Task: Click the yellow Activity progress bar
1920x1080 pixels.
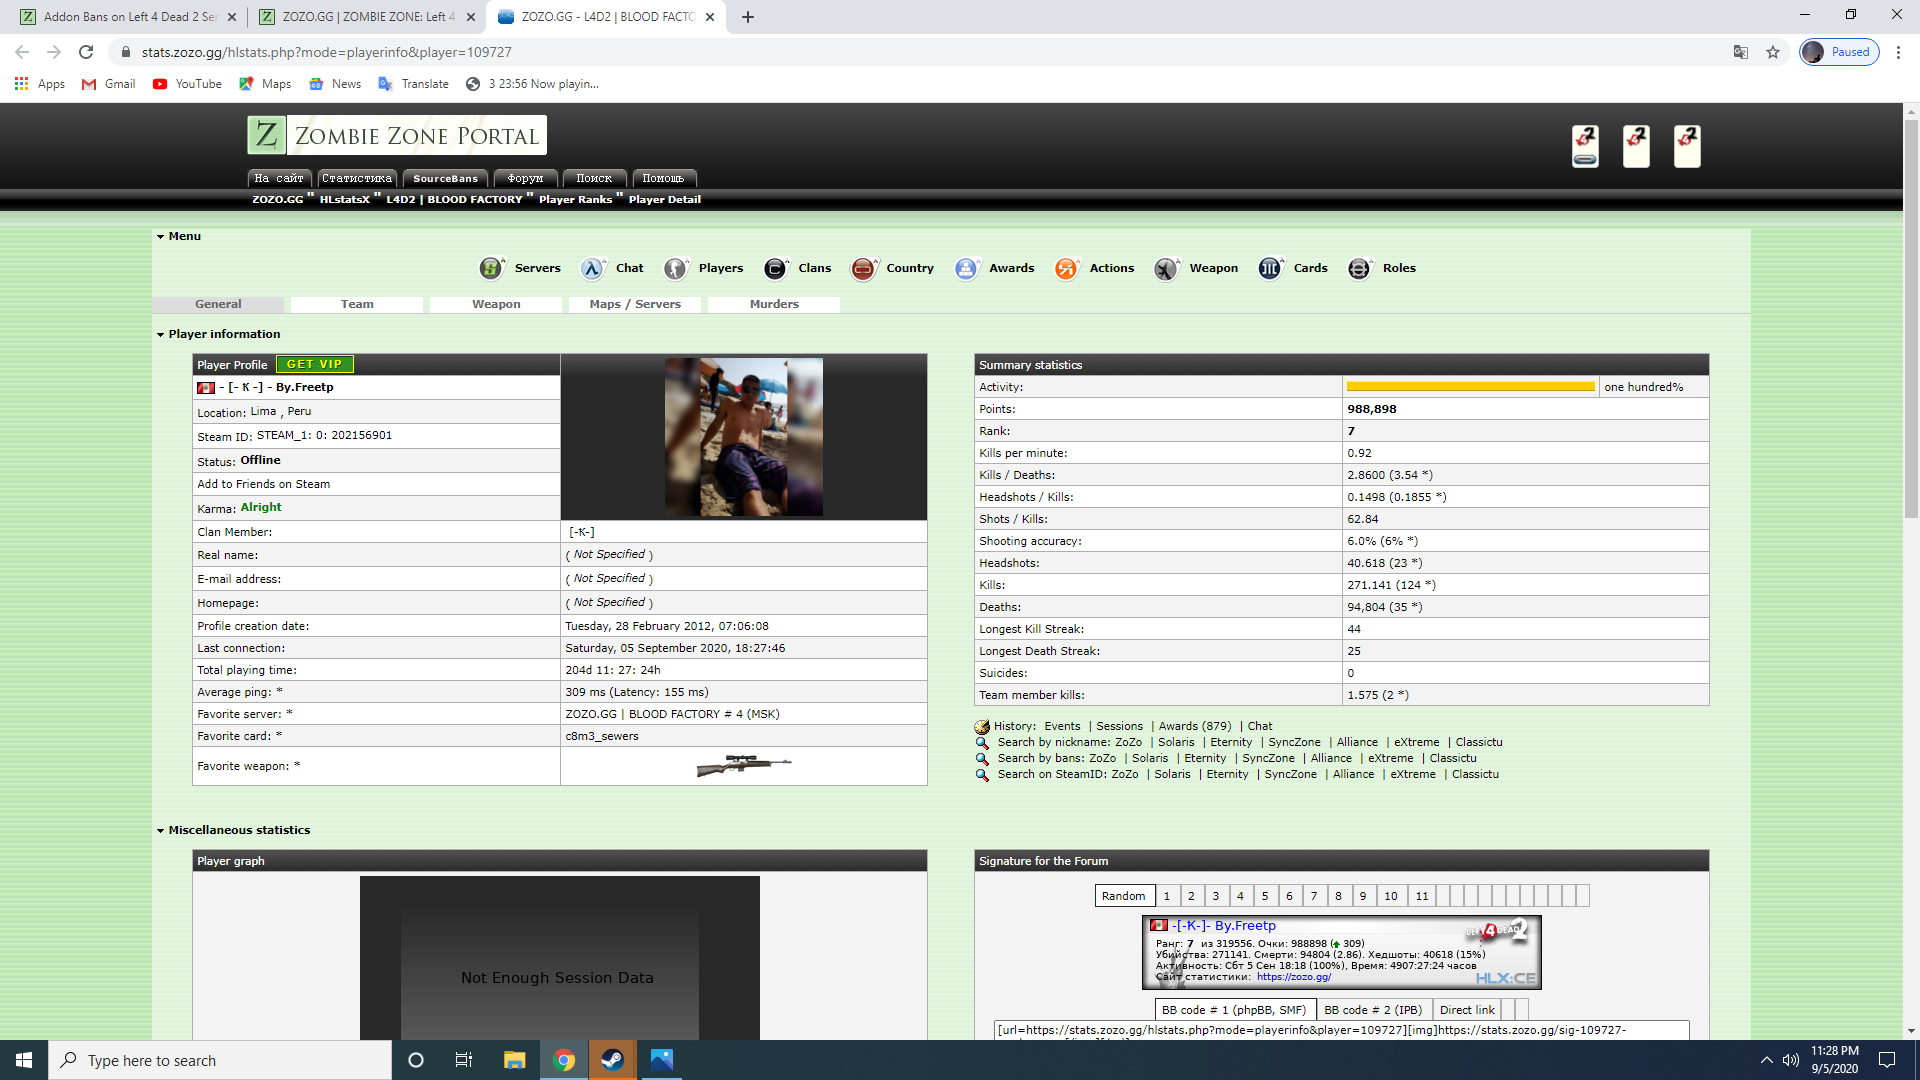Action: (x=1470, y=387)
